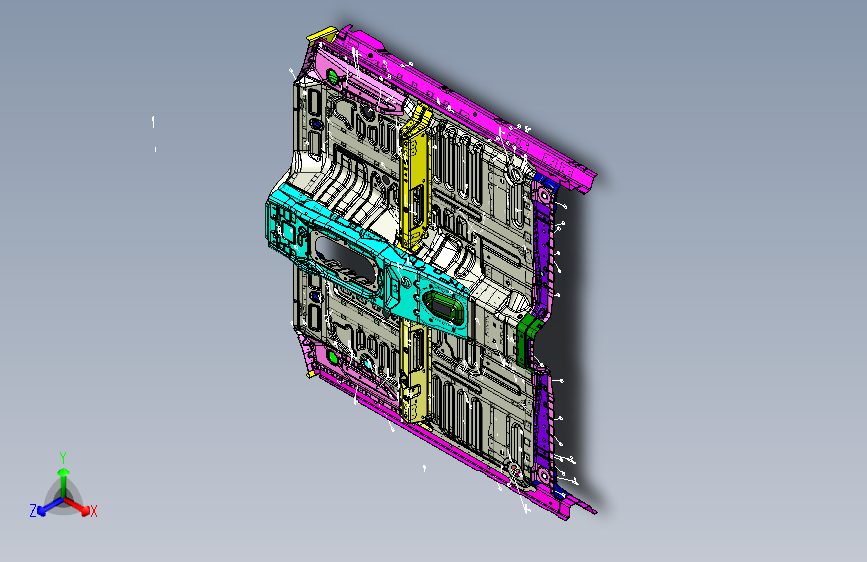The image size is (867, 562).
Task: Select the green round plug near bottom-left corner
Action: (x=333, y=357)
